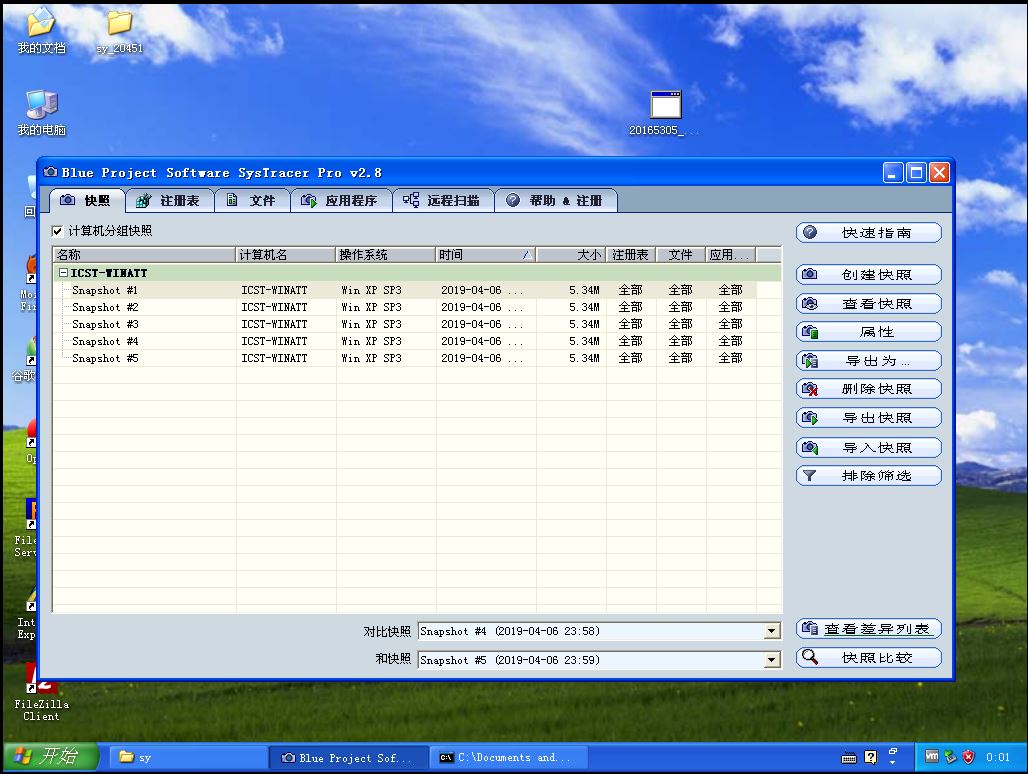Image resolution: width=1028 pixels, height=774 pixels.
Task: Select the Snapshot #3 row
Action: (x=417, y=324)
